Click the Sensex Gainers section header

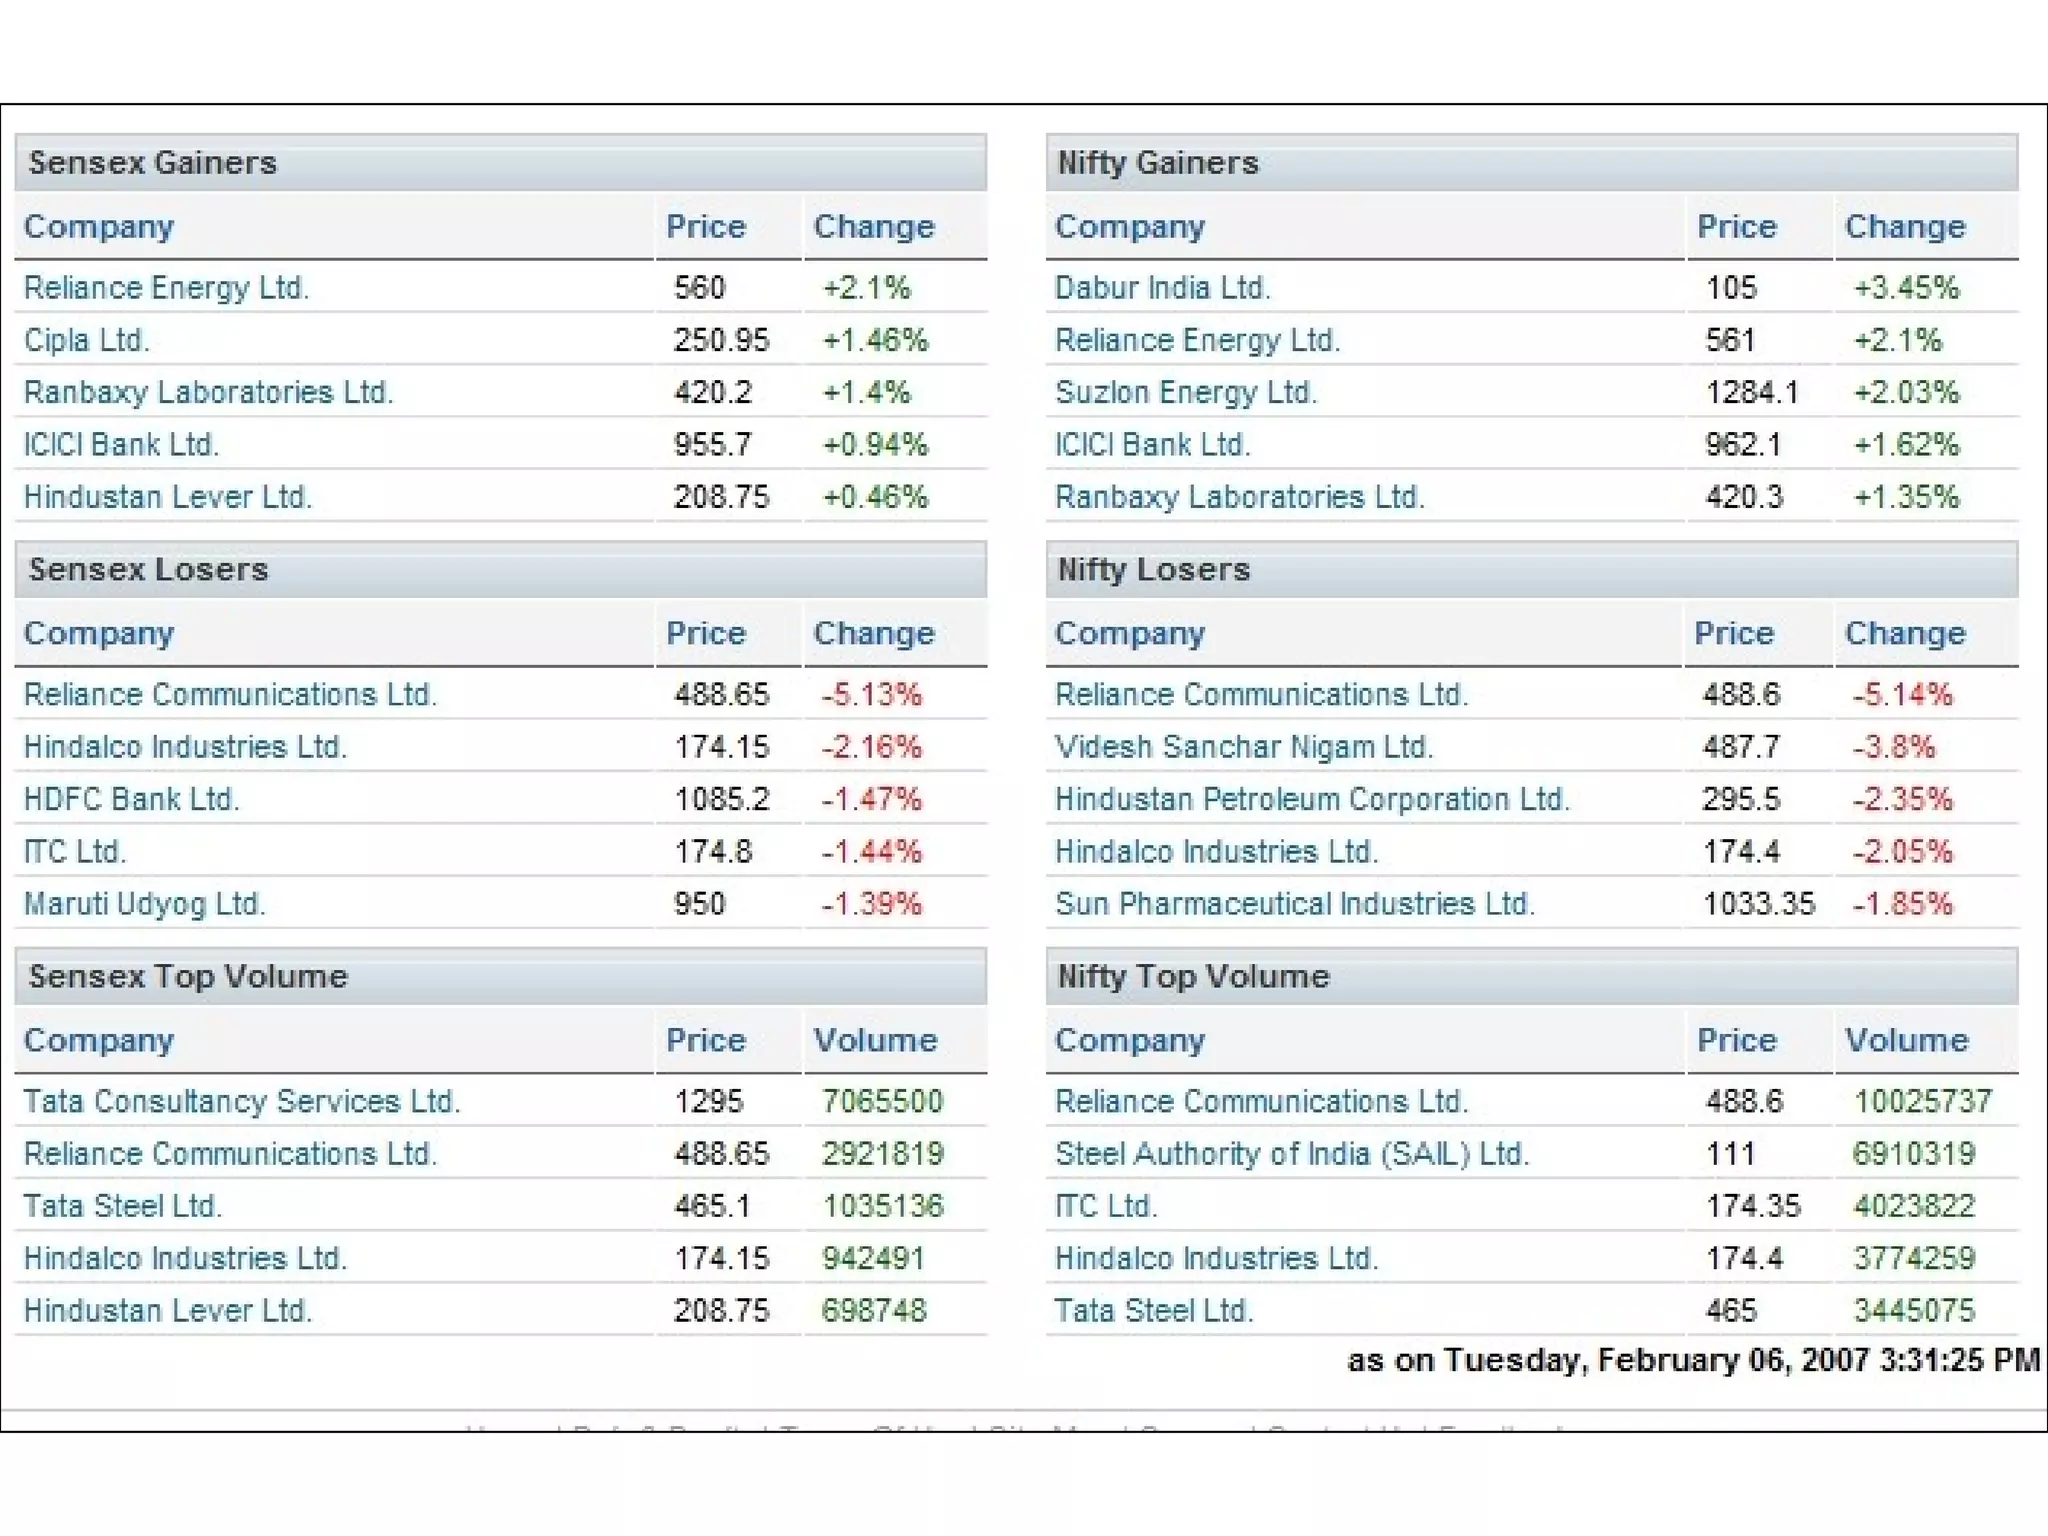tap(153, 163)
